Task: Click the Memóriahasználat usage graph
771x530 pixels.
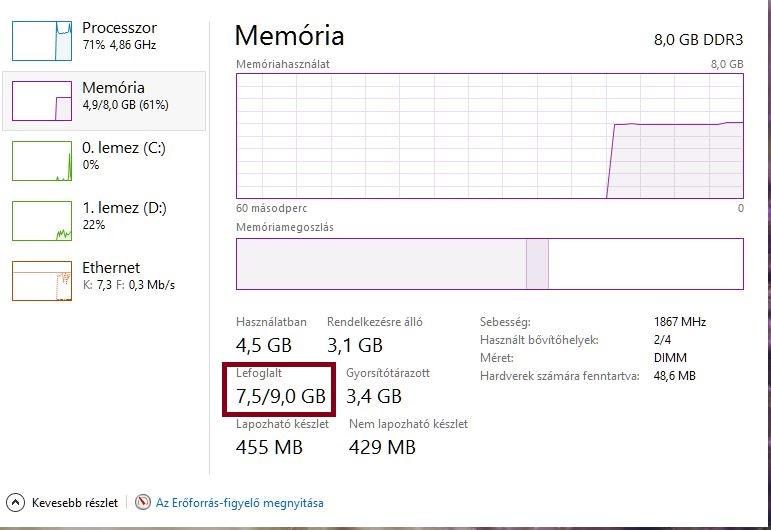Action: point(490,136)
